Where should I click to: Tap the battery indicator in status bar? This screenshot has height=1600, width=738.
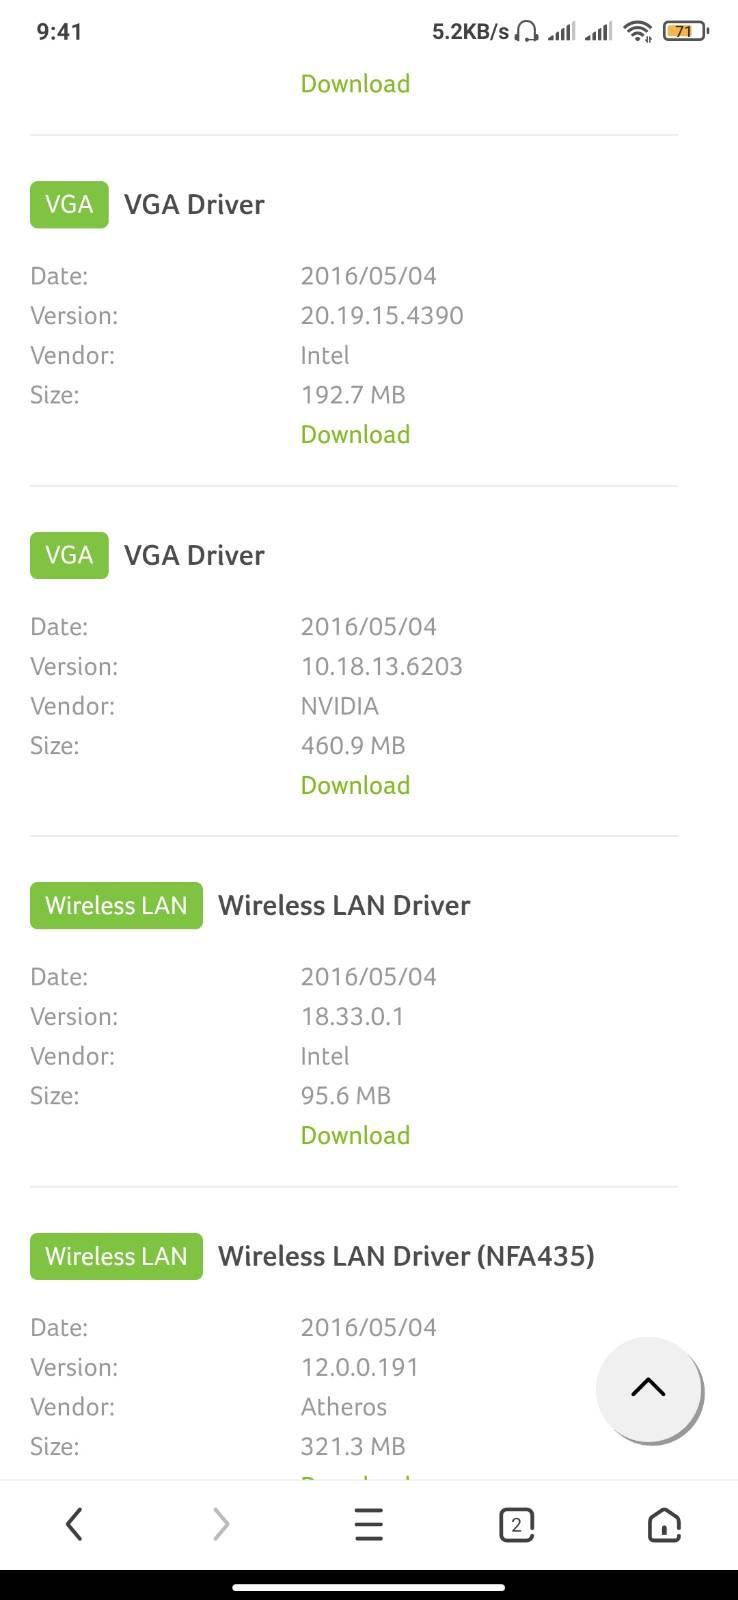pos(685,31)
